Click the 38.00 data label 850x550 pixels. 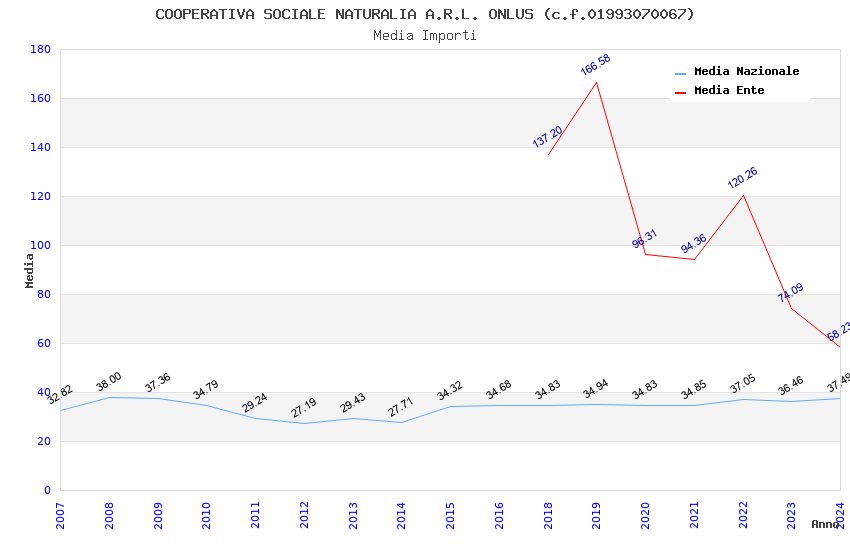tap(108, 381)
